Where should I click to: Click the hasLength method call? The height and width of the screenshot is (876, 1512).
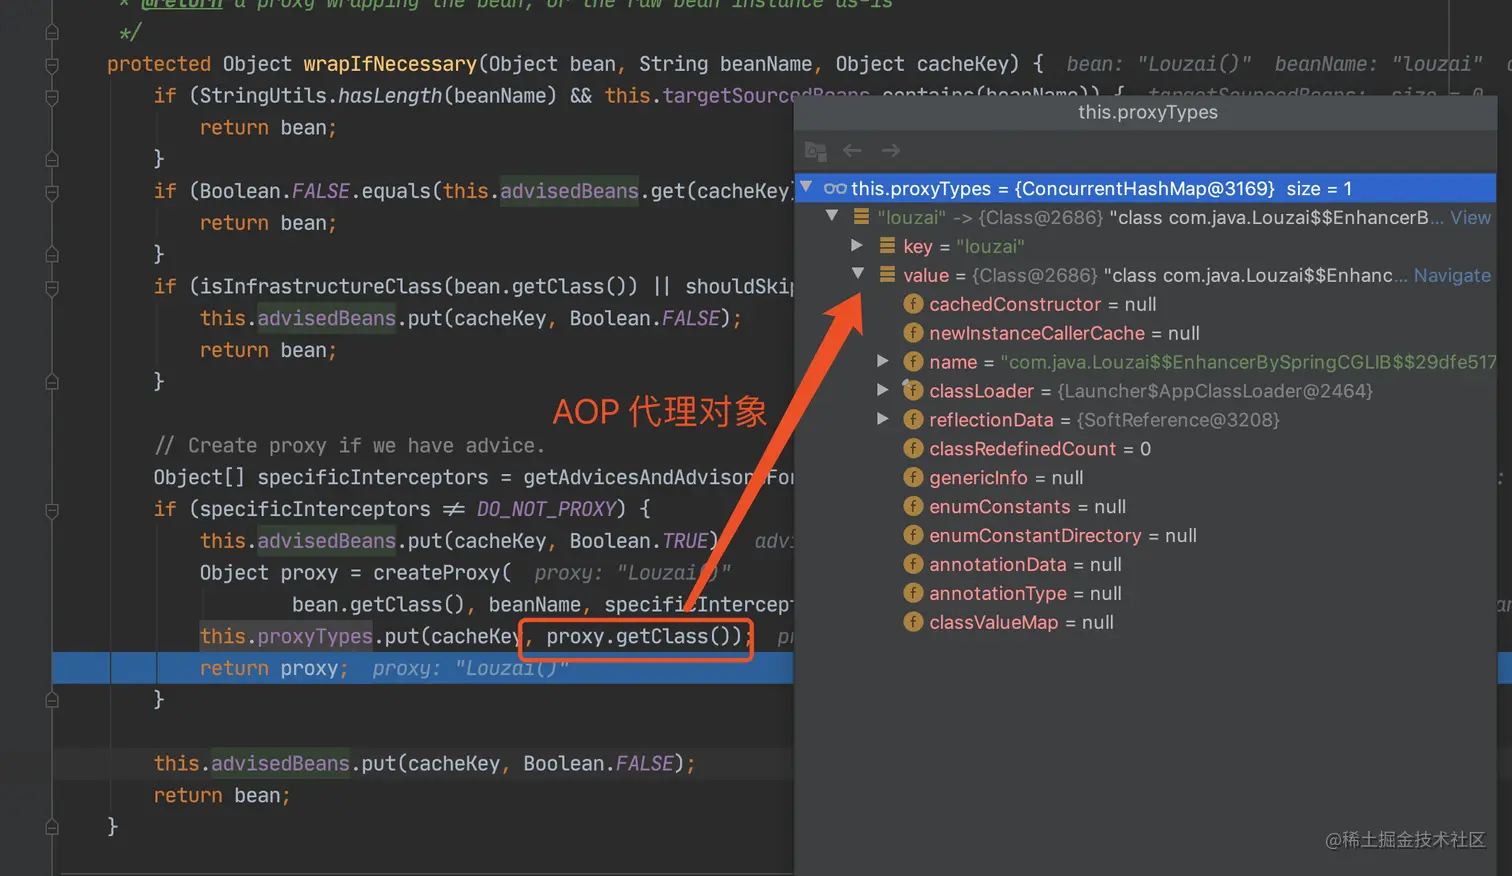(x=389, y=96)
